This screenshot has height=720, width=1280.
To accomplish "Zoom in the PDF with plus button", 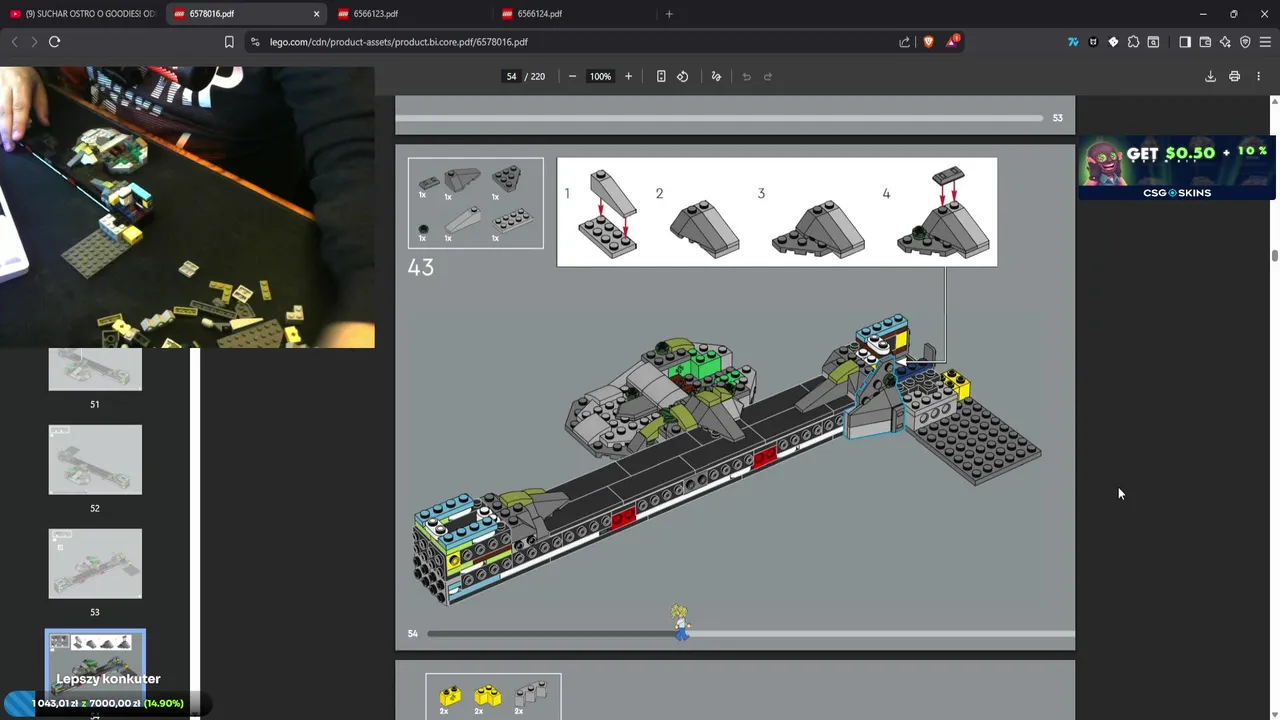I will tap(628, 76).
